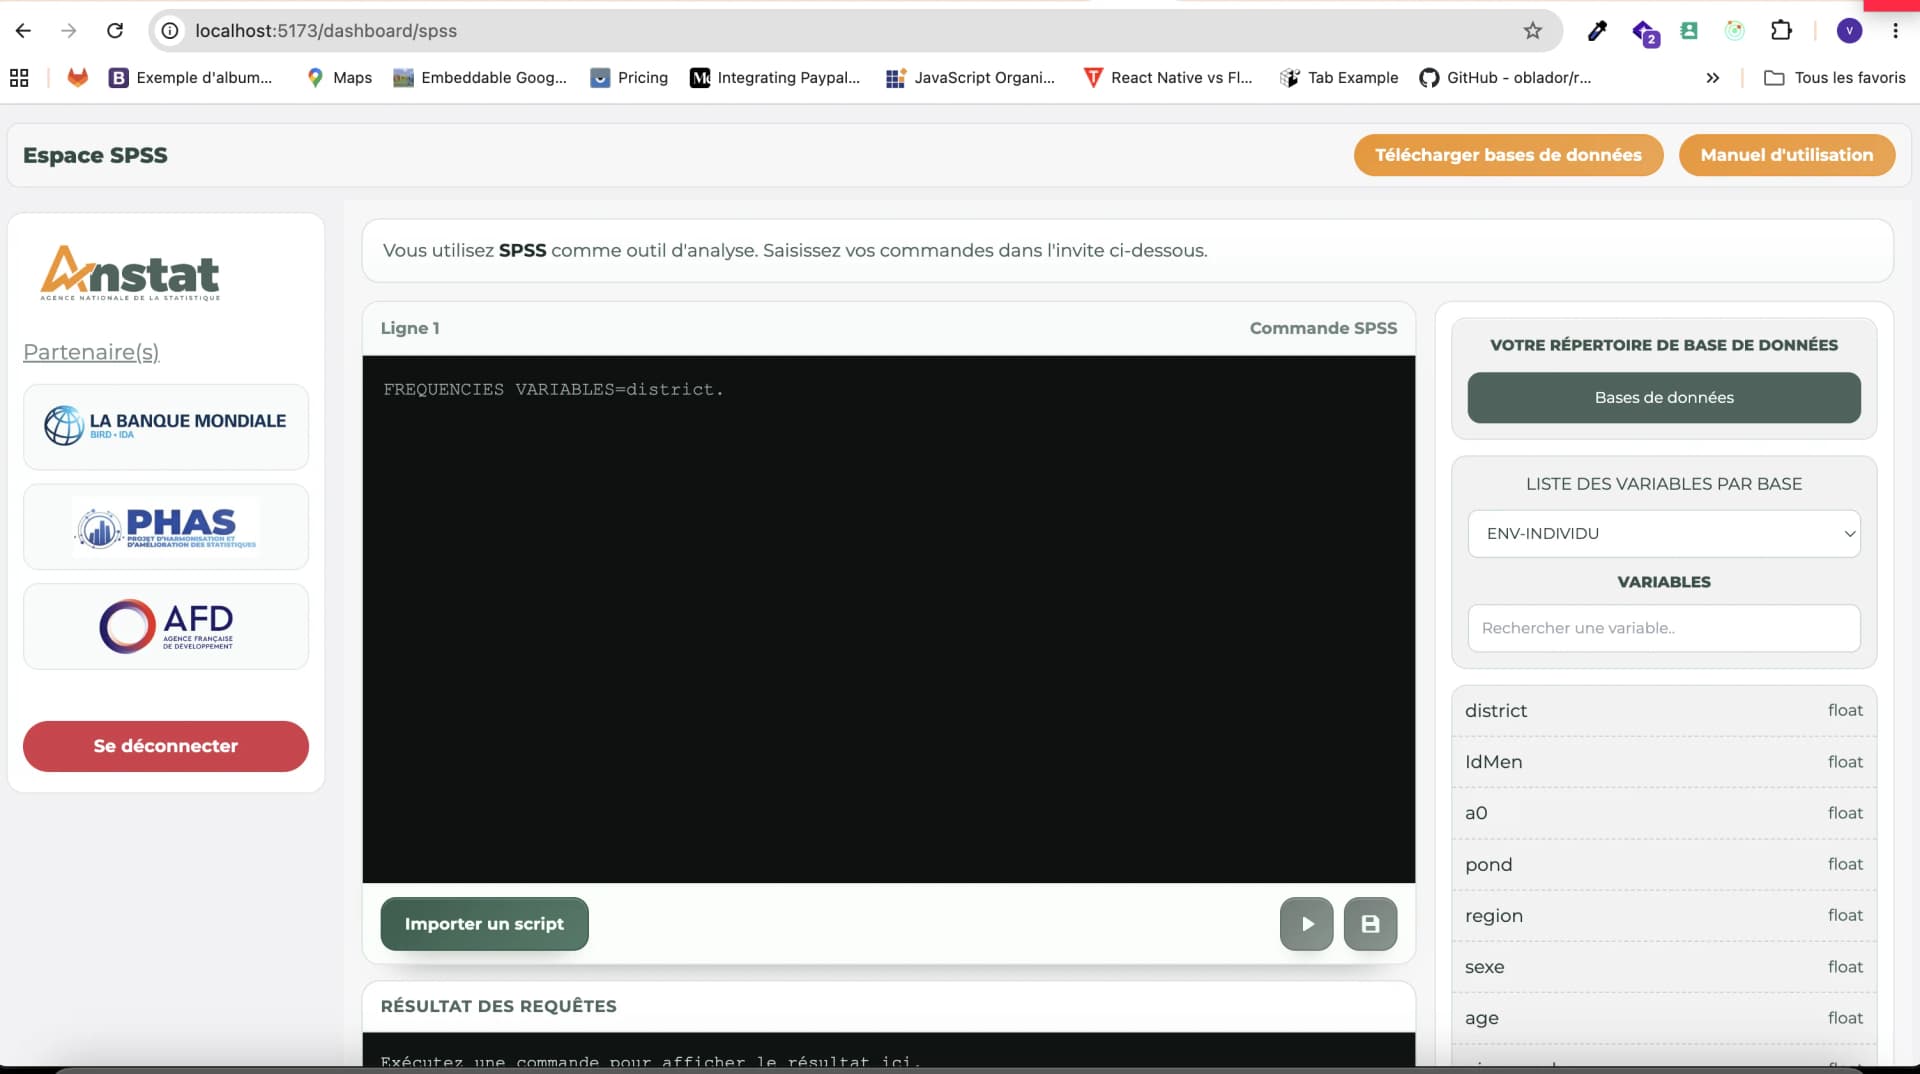The image size is (1920, 1074).
Task: Click the Partenaire(s) link
Action: click(x=91, y=352)
